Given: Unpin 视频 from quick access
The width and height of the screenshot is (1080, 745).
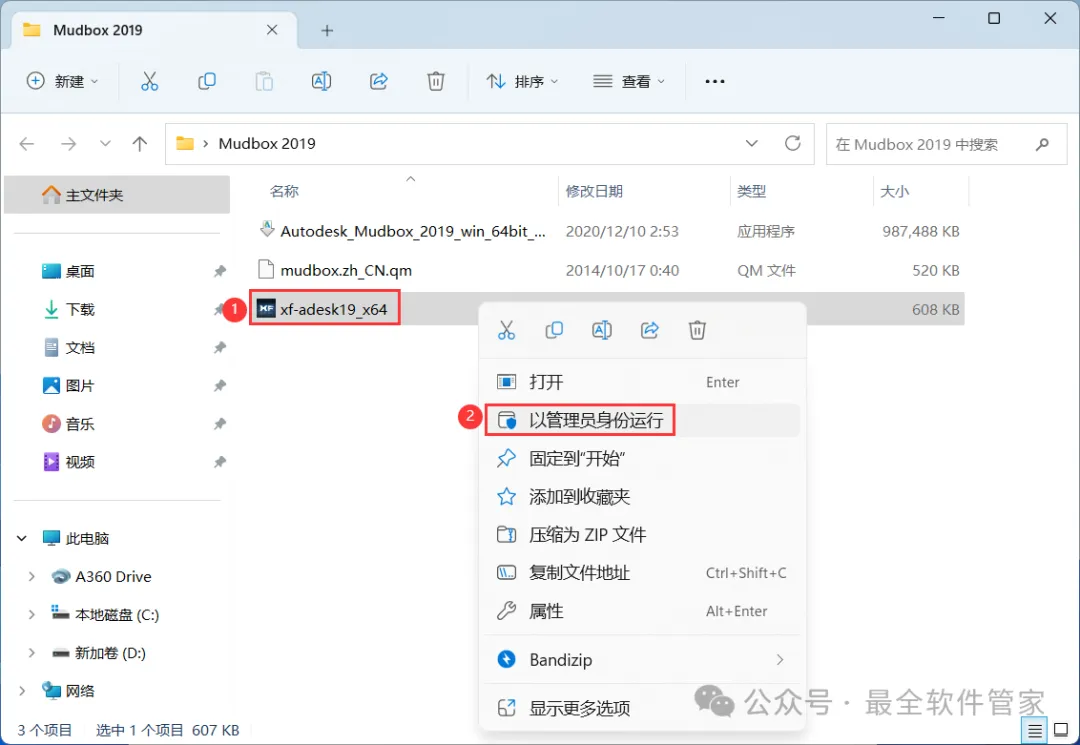Looking at the screenshot, I should click(220, 462).
